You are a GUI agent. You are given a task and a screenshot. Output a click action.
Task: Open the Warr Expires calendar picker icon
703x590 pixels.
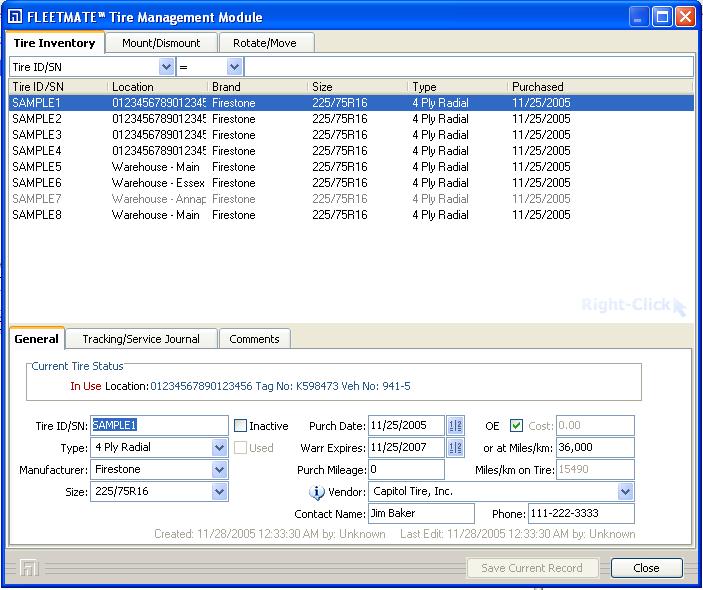tap(455, 447)
